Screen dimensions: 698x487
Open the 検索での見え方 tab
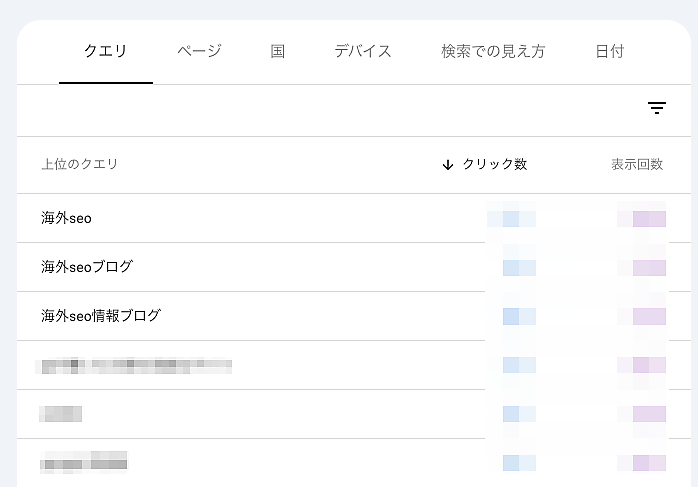click(493, 52)
